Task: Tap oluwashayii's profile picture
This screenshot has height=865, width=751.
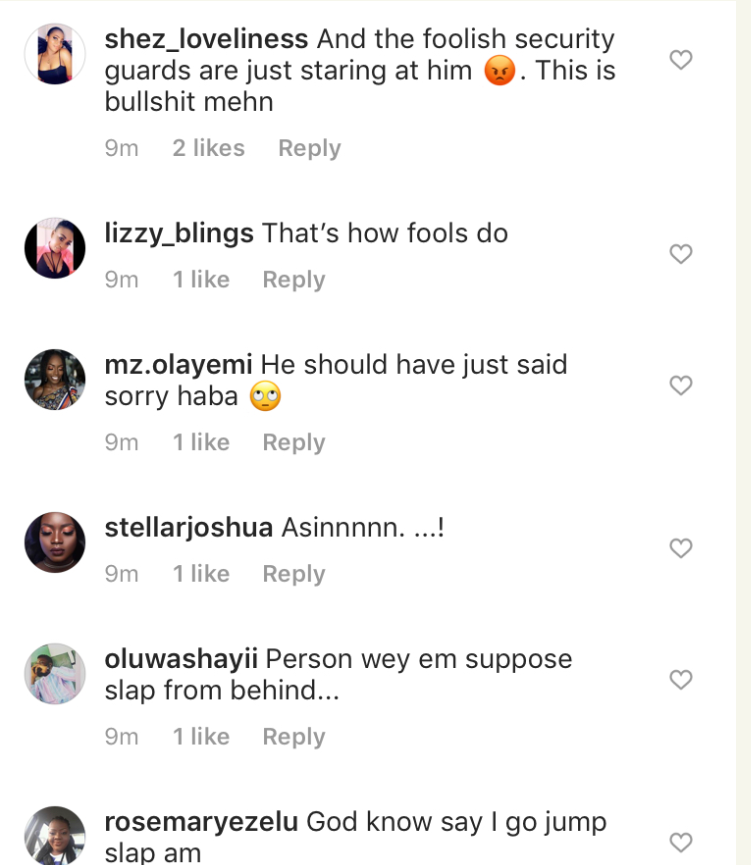Action: (54, 673)
